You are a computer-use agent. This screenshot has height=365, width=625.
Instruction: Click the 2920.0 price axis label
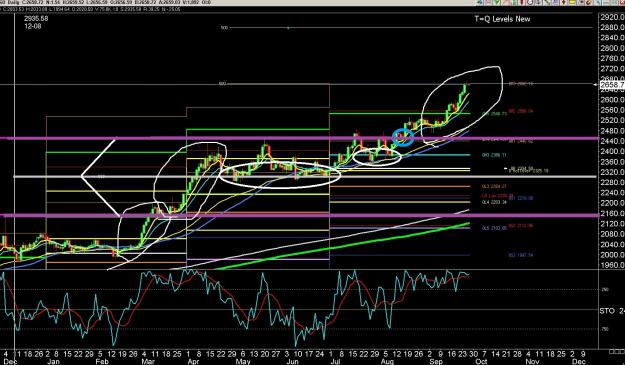(x=612, y=17)
